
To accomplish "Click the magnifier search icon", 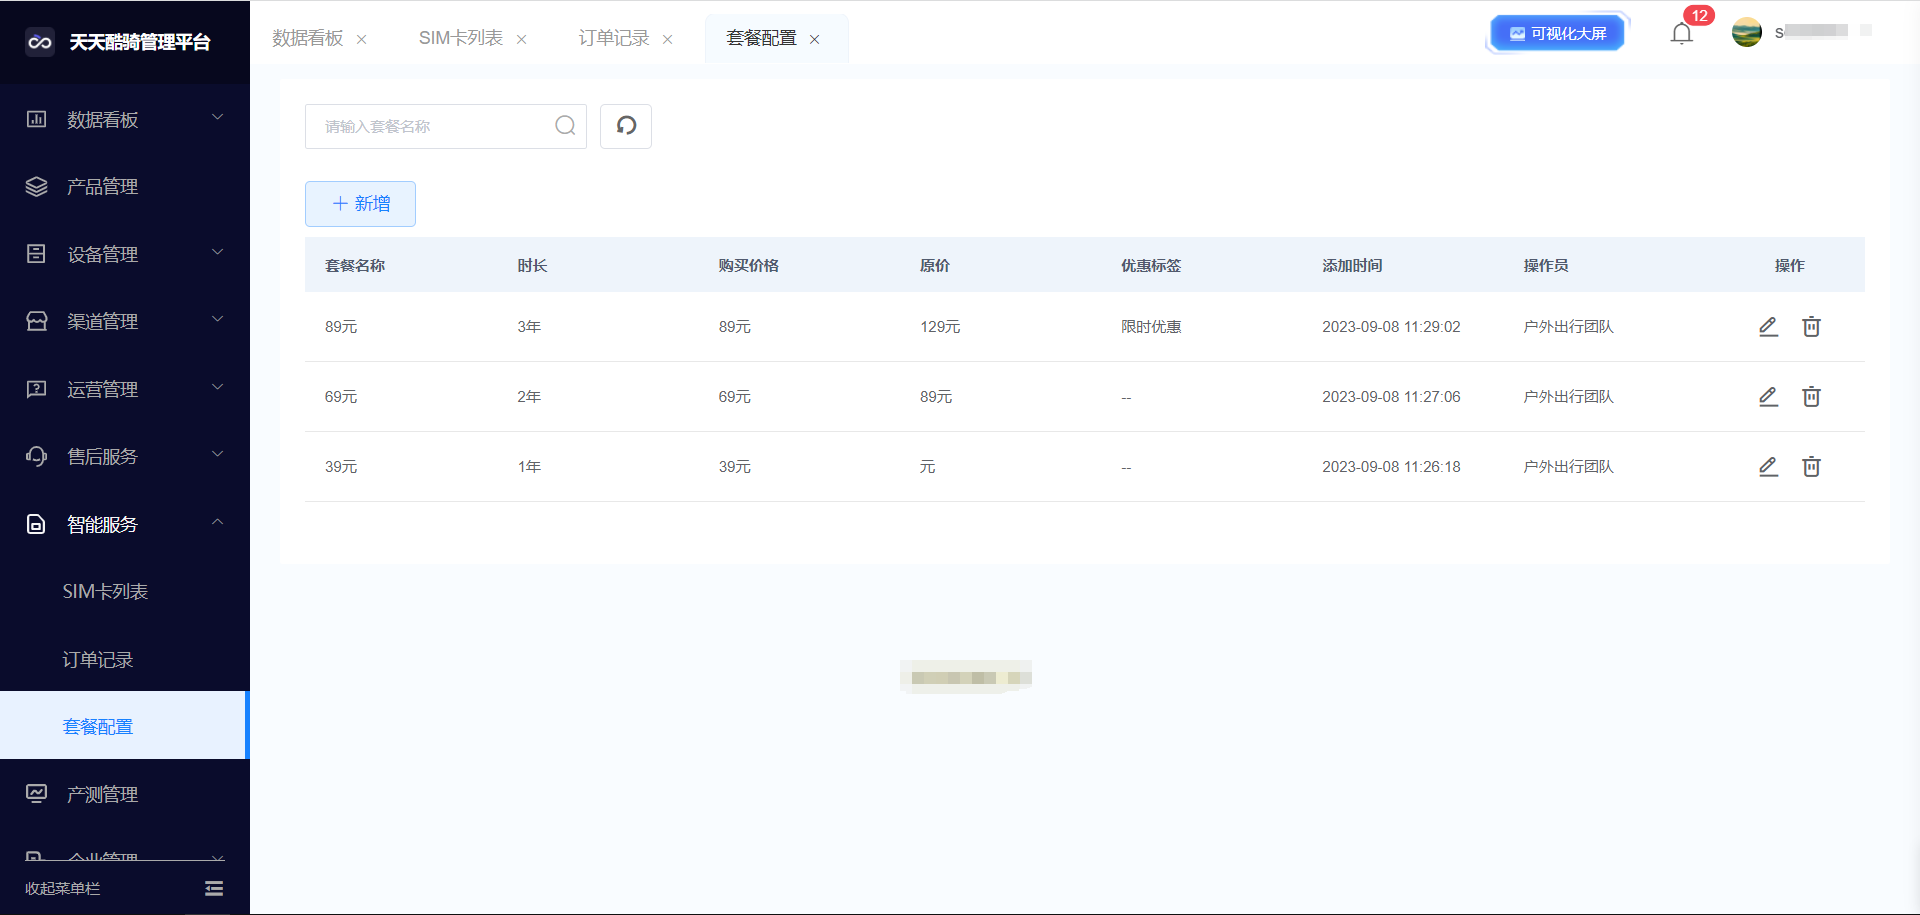I will pyautogui.click(x=565, y=126).
